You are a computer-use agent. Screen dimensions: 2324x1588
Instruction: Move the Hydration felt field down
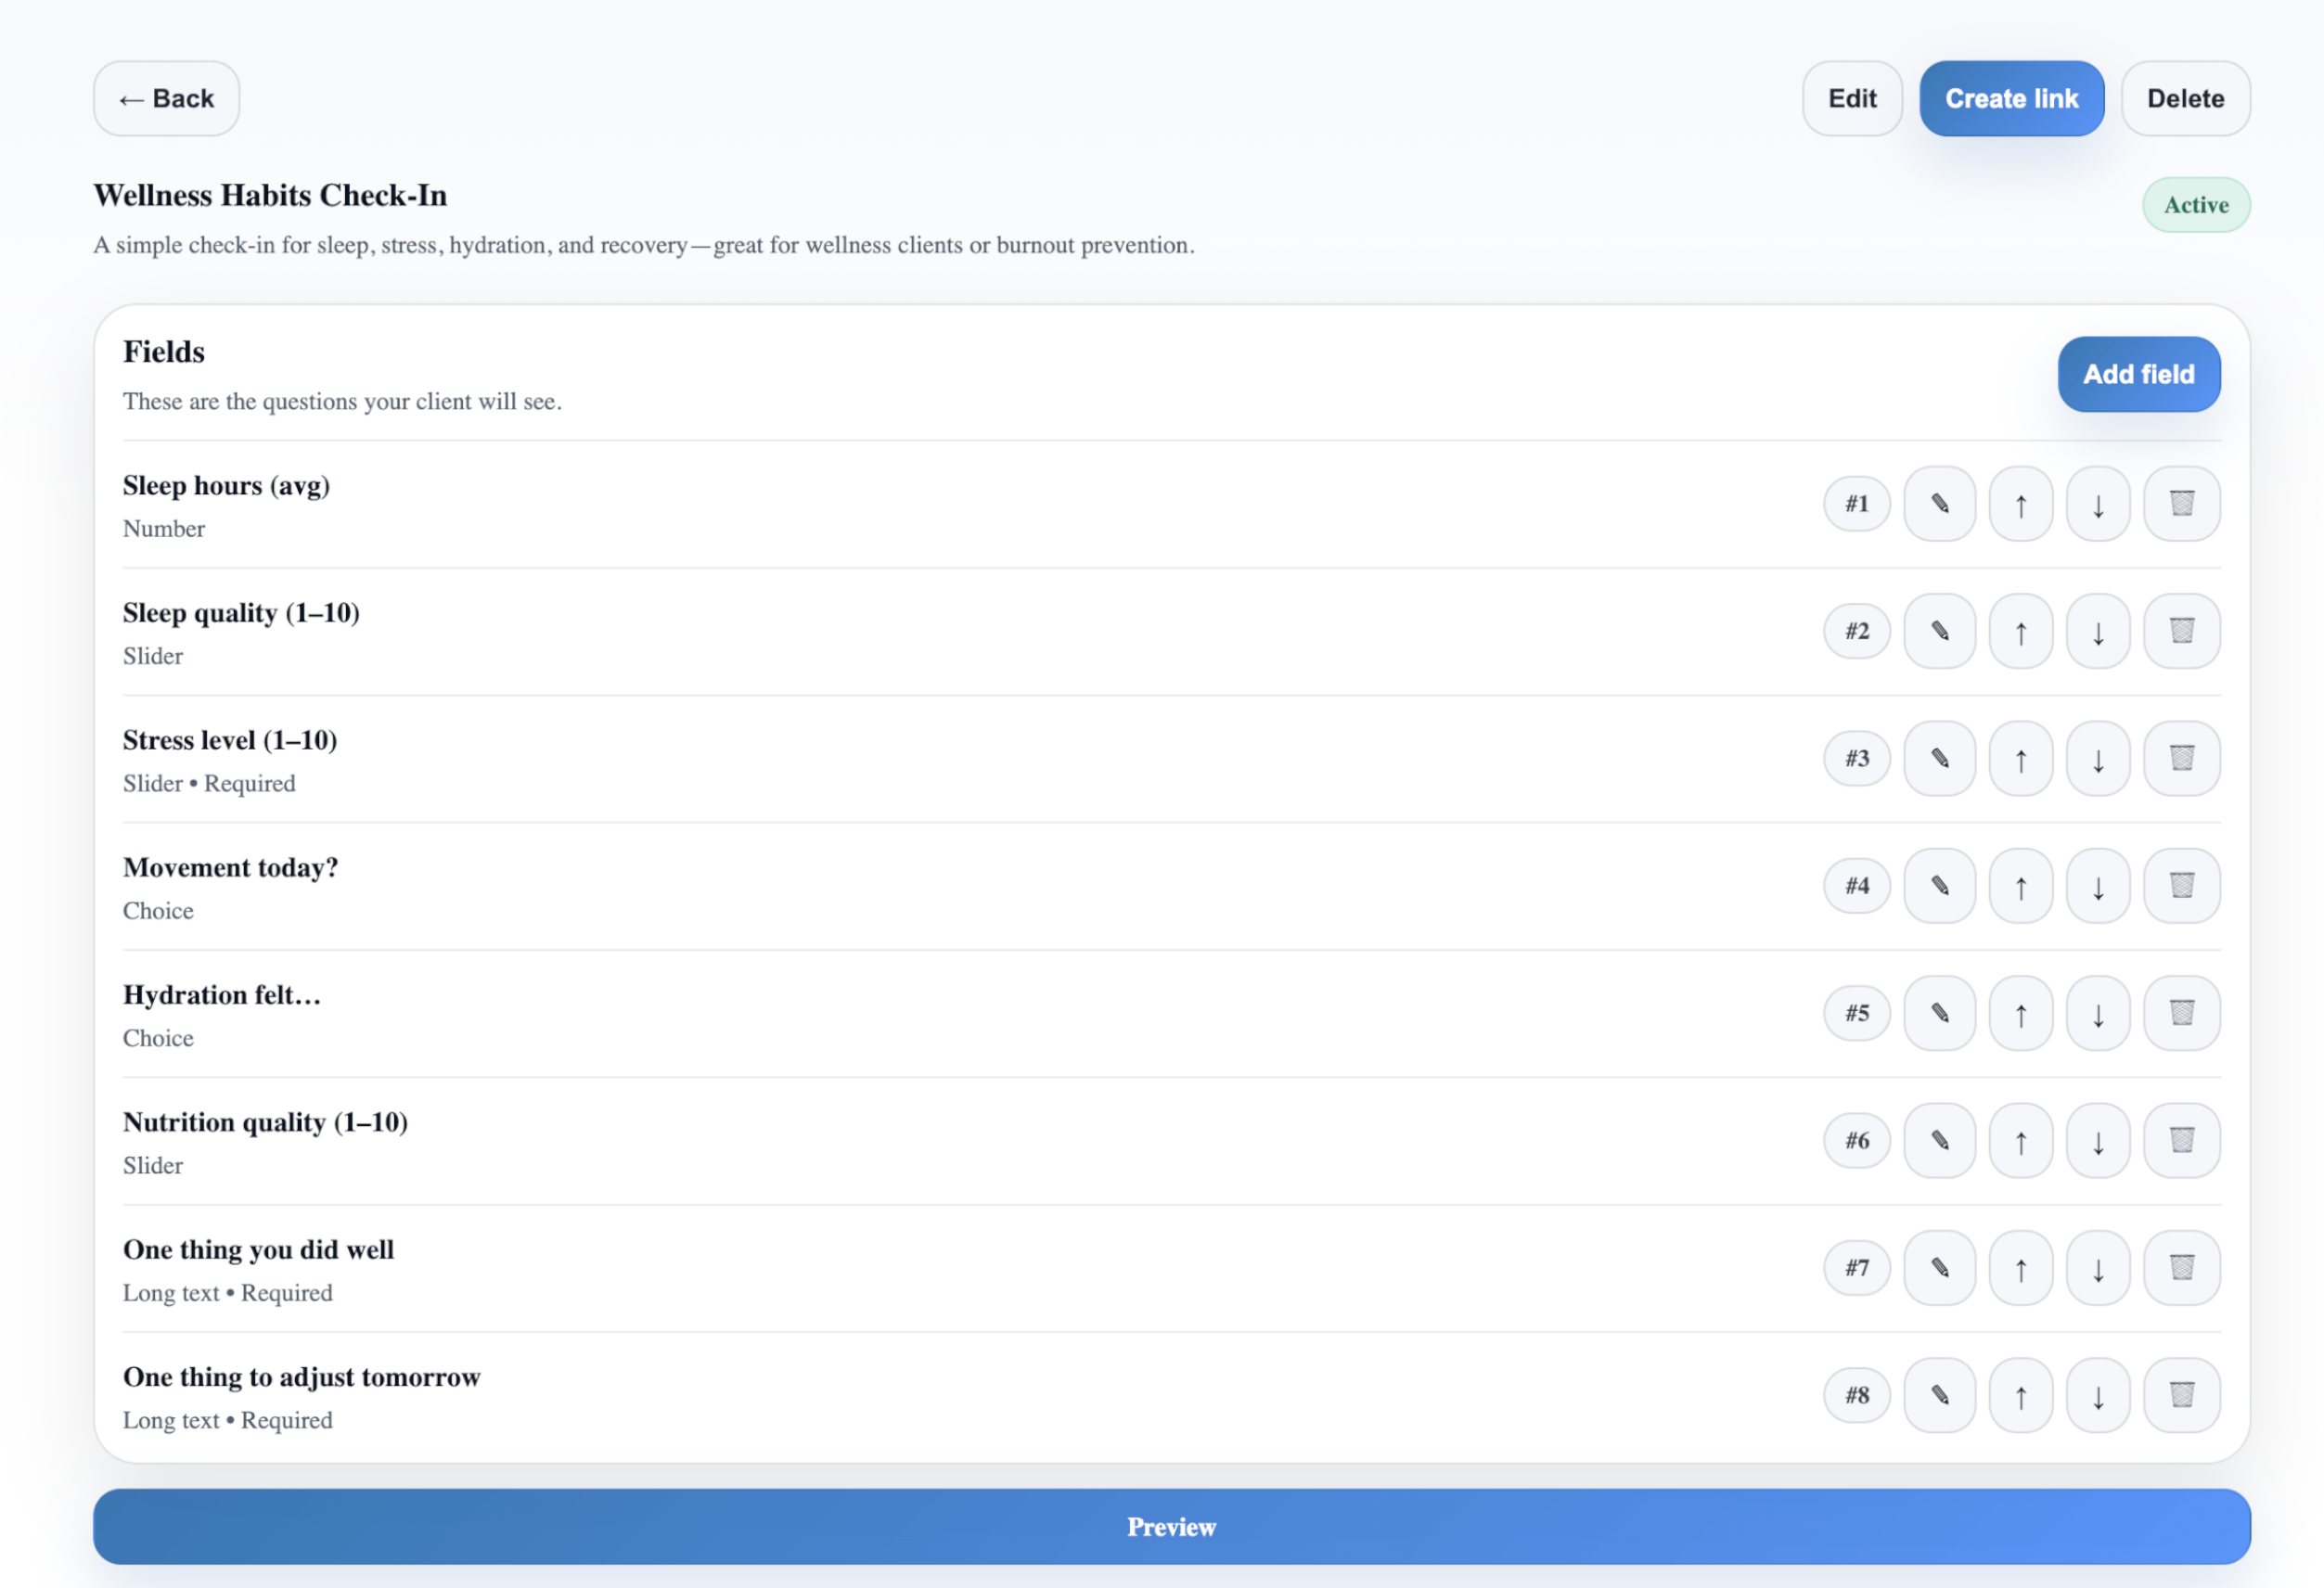[x=2098, y=1013]
